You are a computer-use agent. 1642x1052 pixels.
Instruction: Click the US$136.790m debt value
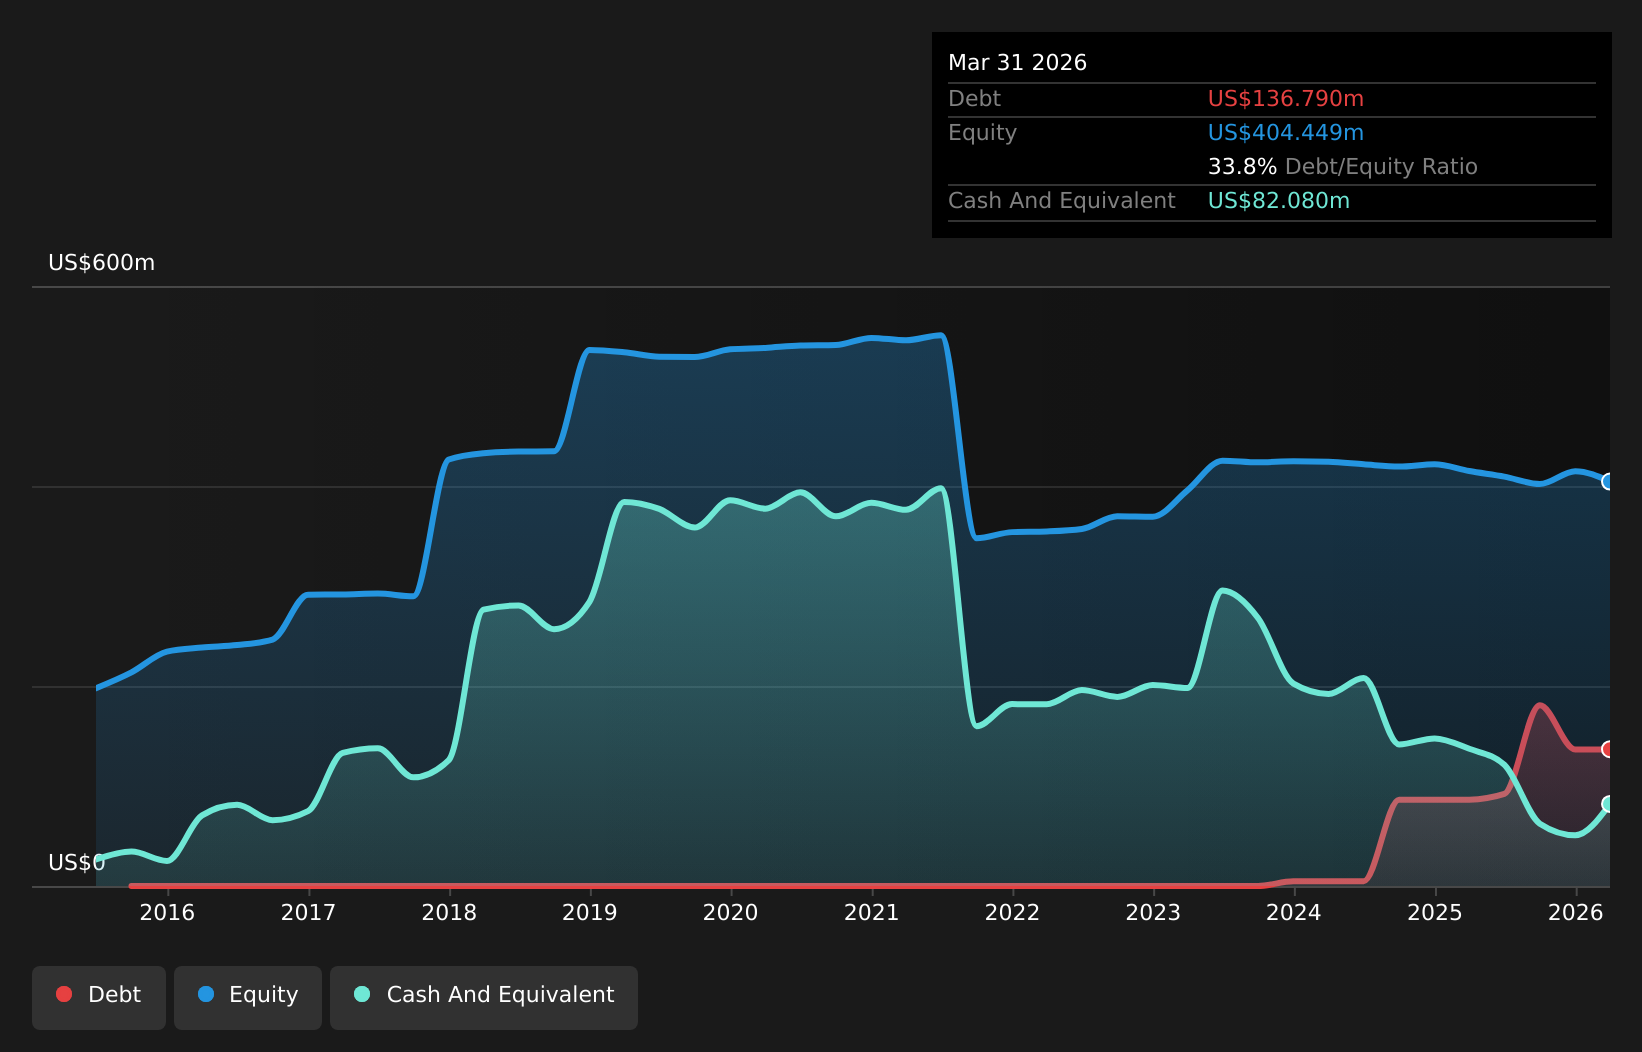click(1286, 99)
